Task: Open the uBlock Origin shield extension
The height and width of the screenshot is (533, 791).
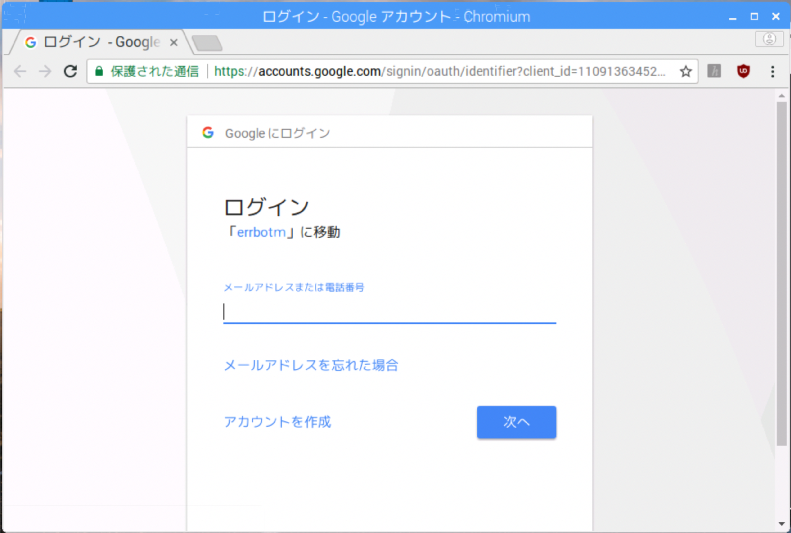Action: [x=743, y=71]
